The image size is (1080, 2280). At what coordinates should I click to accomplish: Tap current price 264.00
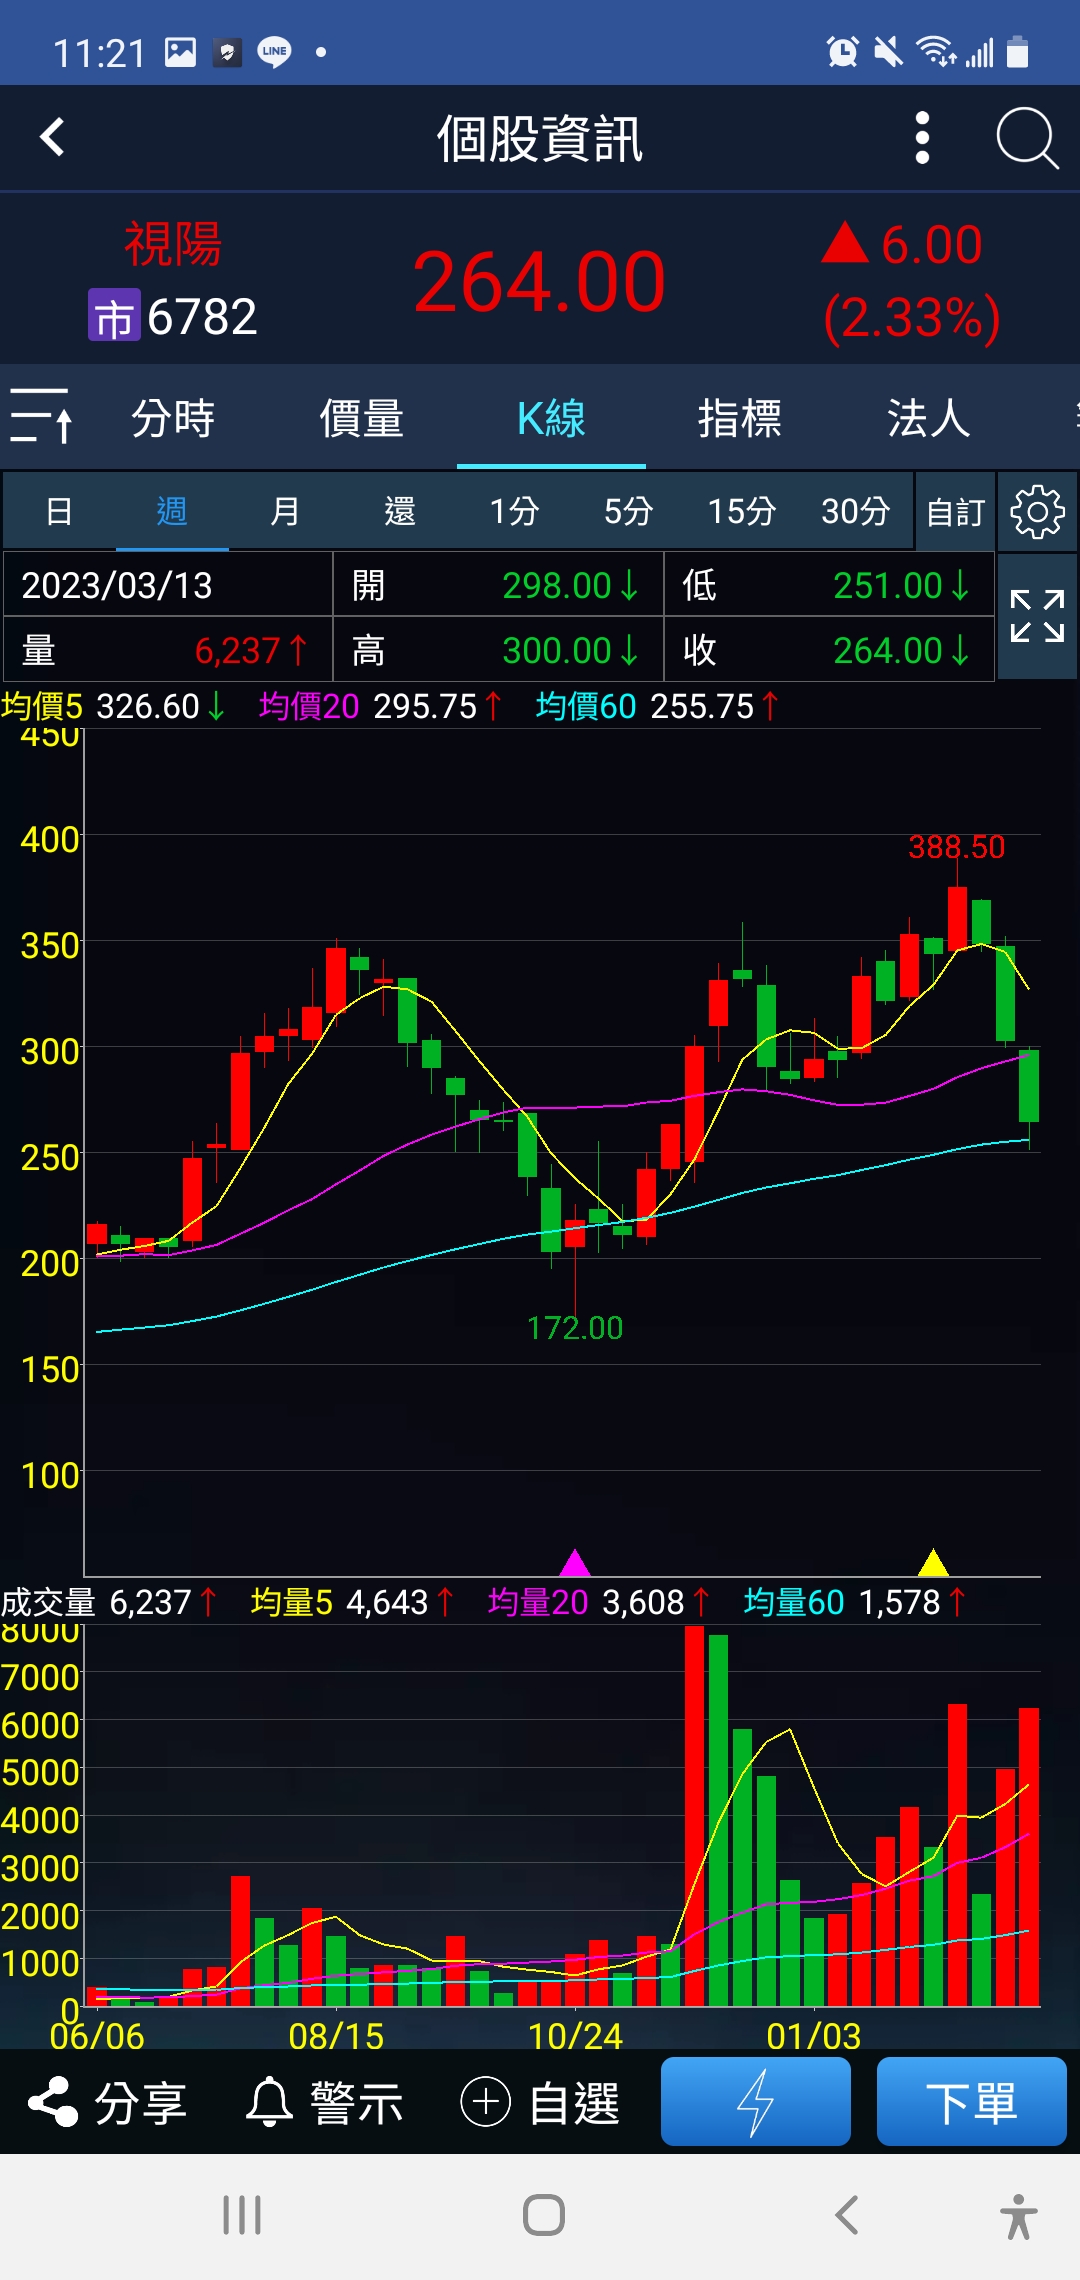click(x=540, y=282)
